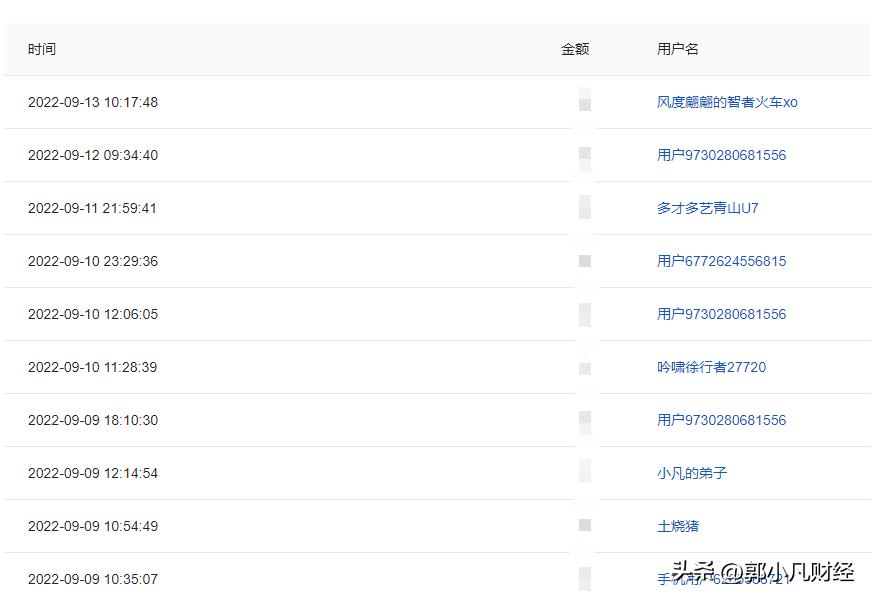Select the amount cell beside 吟啸徐行者27720
Screen dimensions: 871x599
pyautogui.click(x=584, y=367)
